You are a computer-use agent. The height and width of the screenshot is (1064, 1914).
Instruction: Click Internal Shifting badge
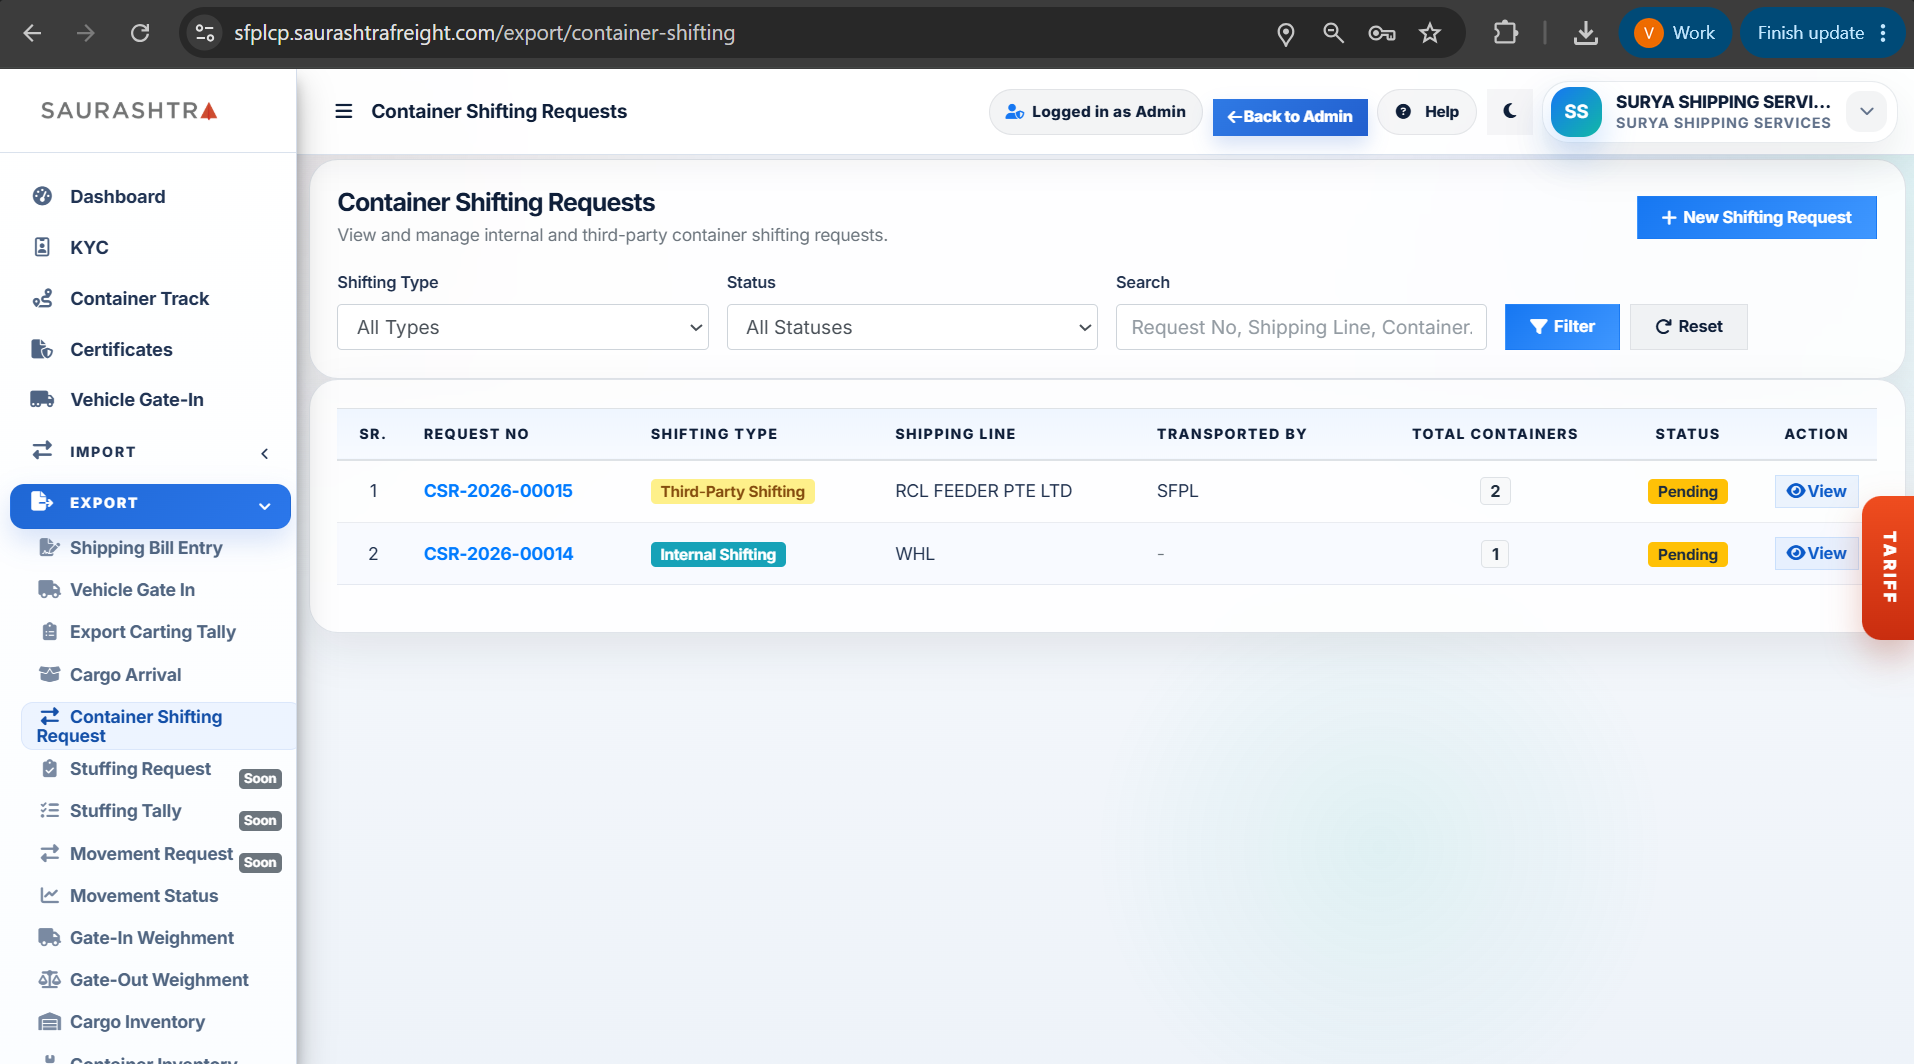tap(717, 555)
